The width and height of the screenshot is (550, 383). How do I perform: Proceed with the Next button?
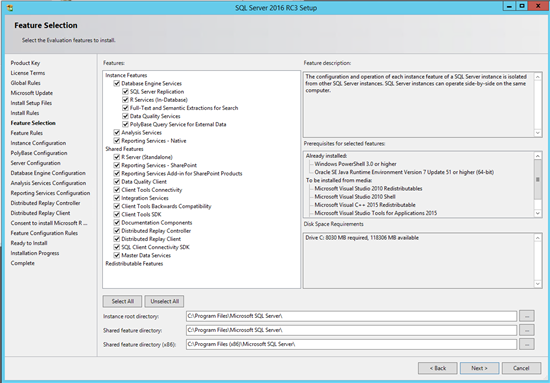tap(479, 368)
